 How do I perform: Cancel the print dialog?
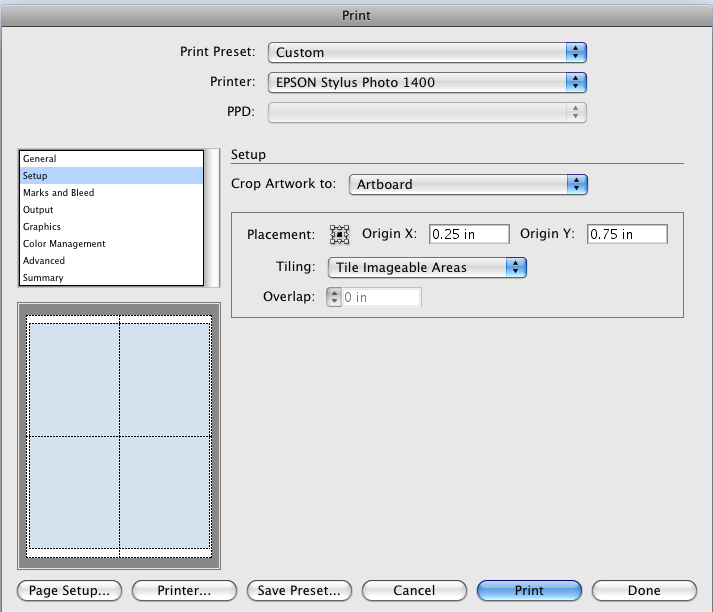click(414, 591)
